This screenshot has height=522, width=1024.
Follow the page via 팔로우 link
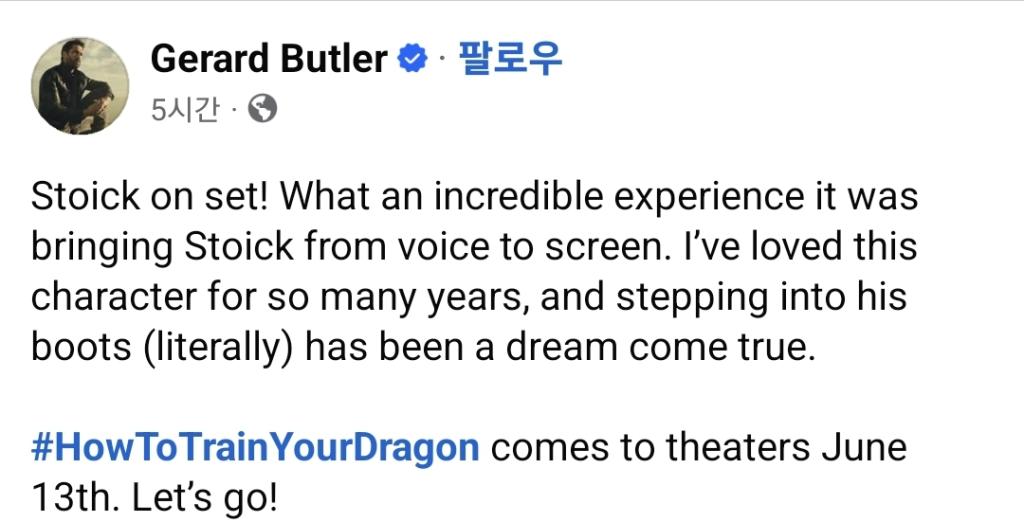coord(511,58)
